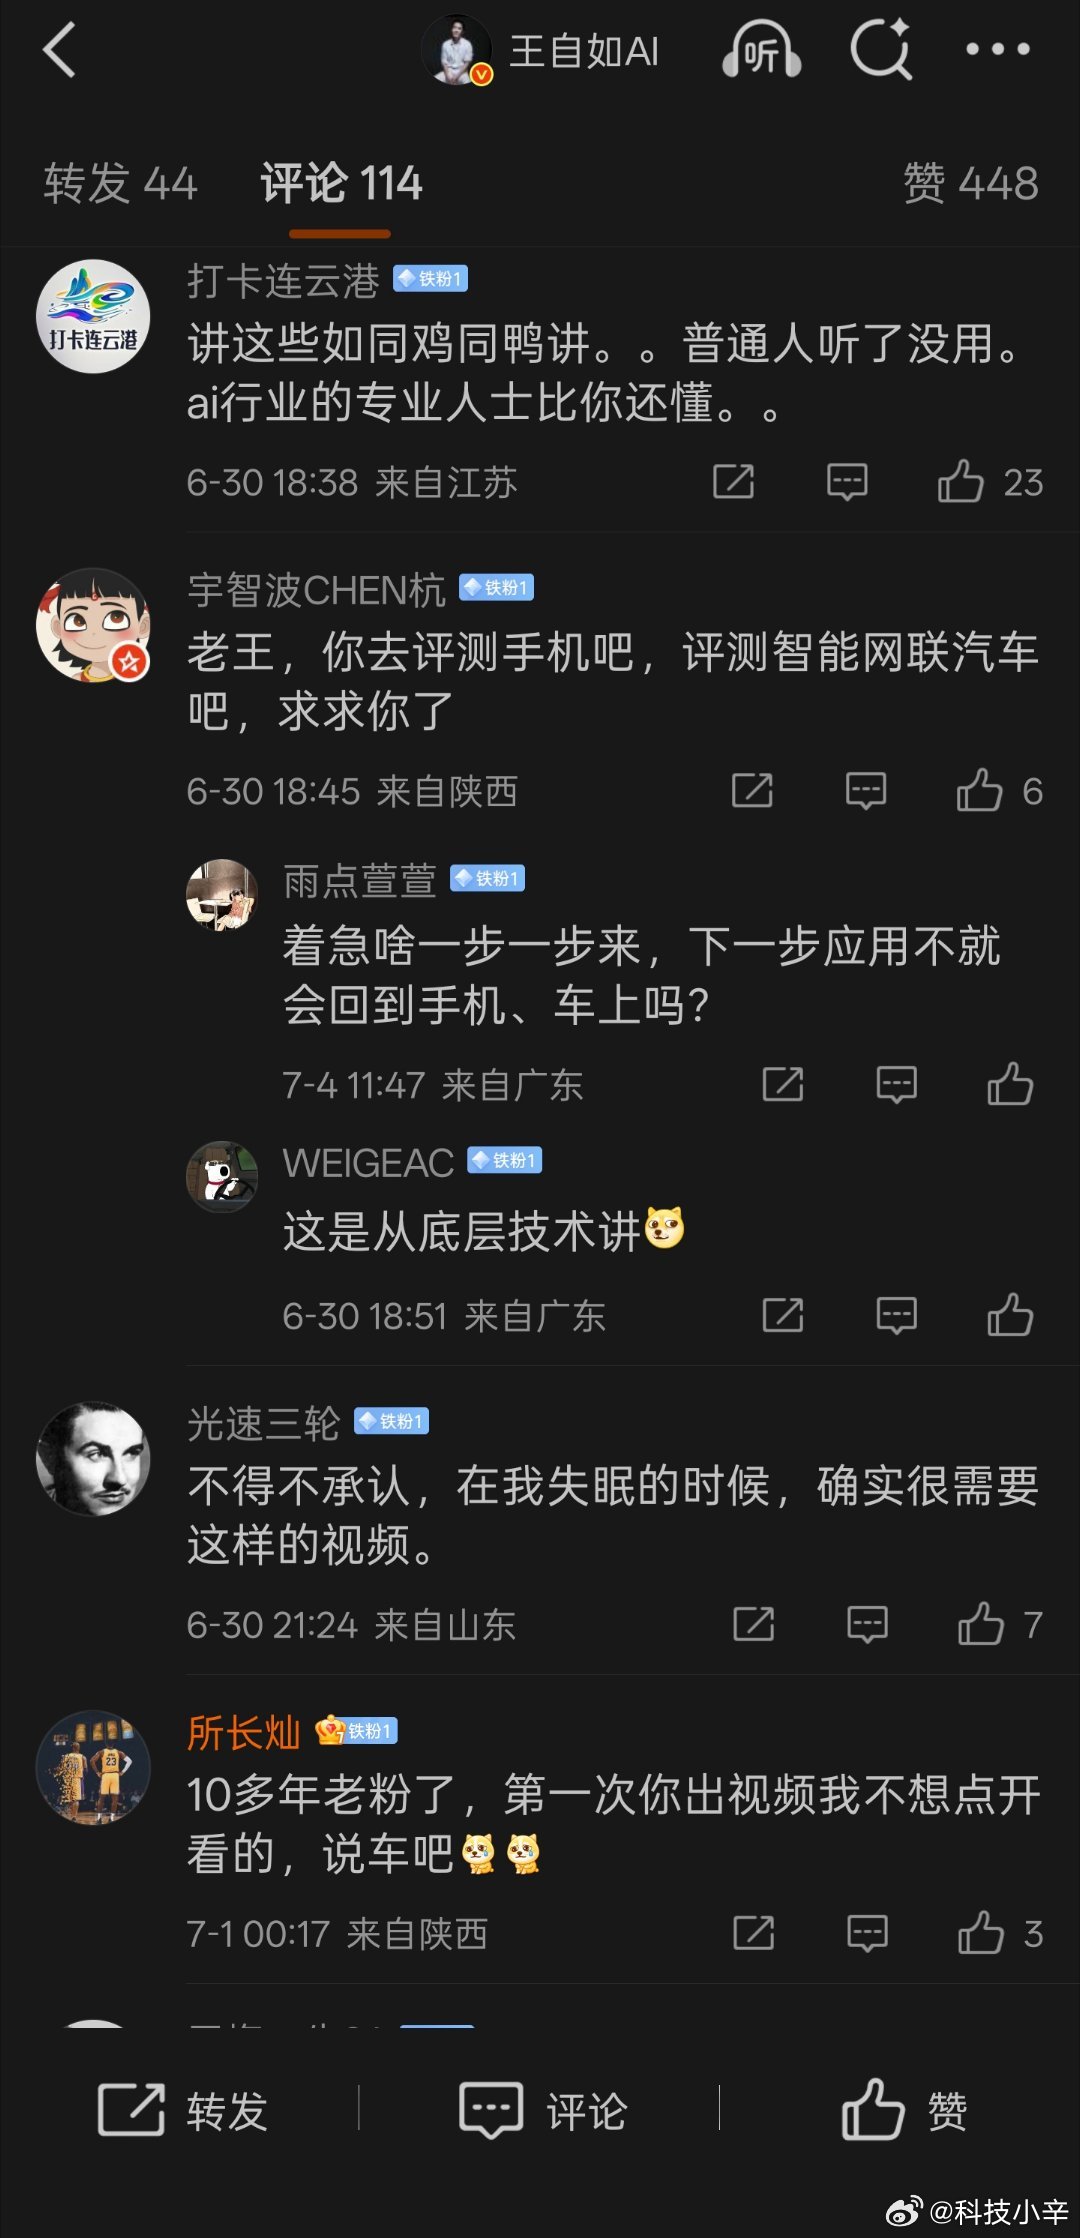Select the 评论 114 tab
This screenshot has height=2238, width=1080.
341,184
